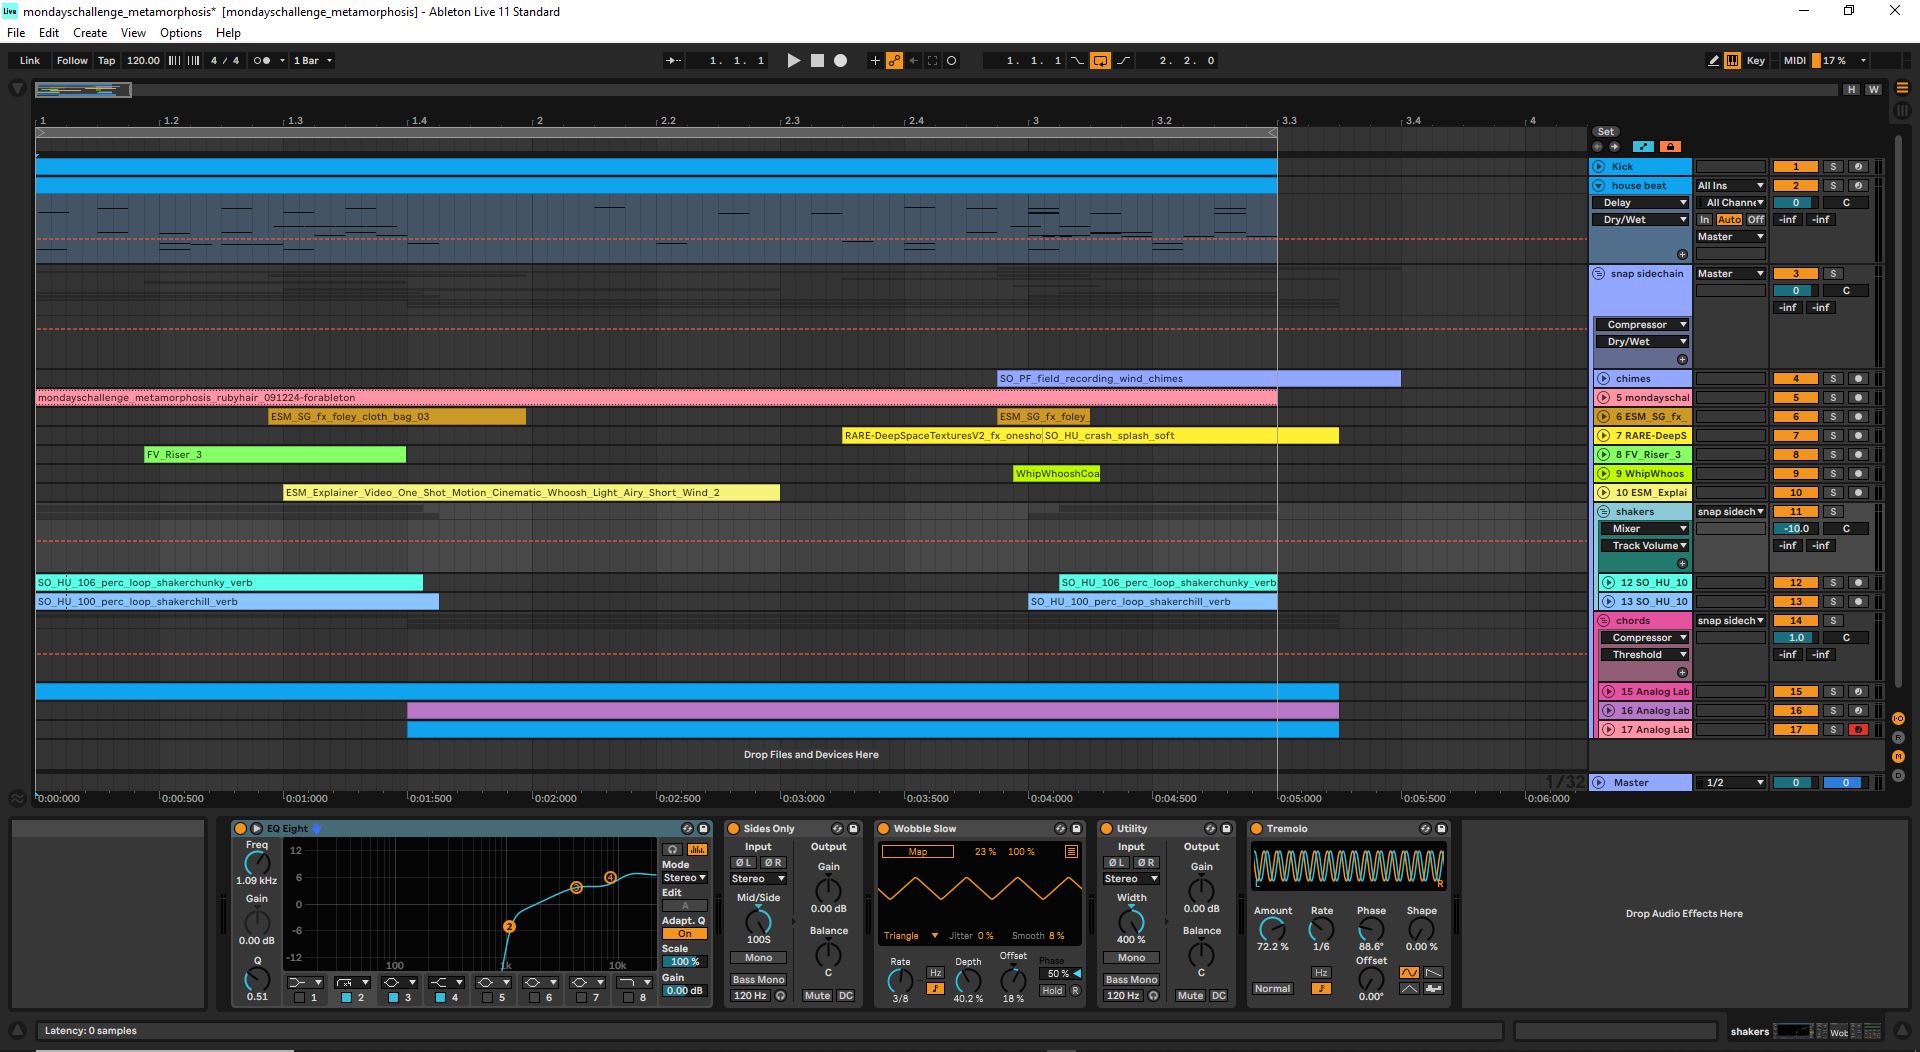The height and width of the screenshot is (1052, 1920).
Task: Open EQ Eight Stereo mode dropdown
Action: click(x=685, y=878)
